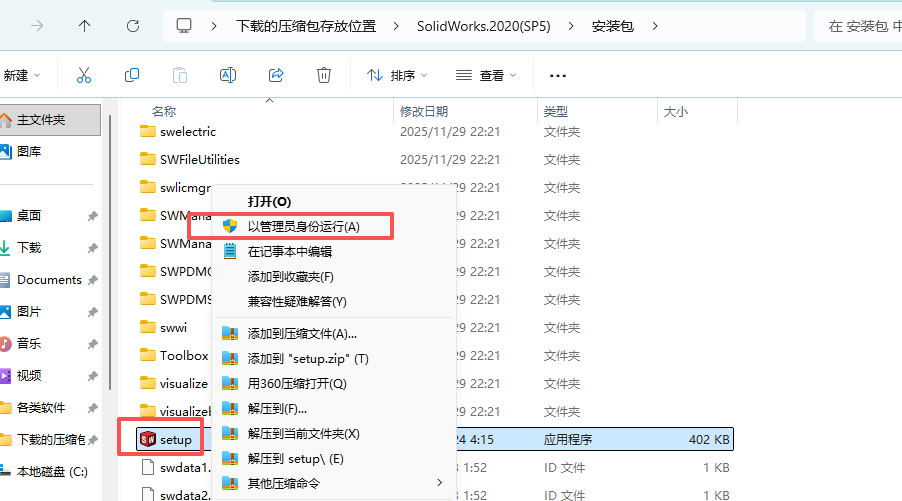Expand chevron after the PC icon
This screenshot has height=501, width=902.
tap(214, 26)
